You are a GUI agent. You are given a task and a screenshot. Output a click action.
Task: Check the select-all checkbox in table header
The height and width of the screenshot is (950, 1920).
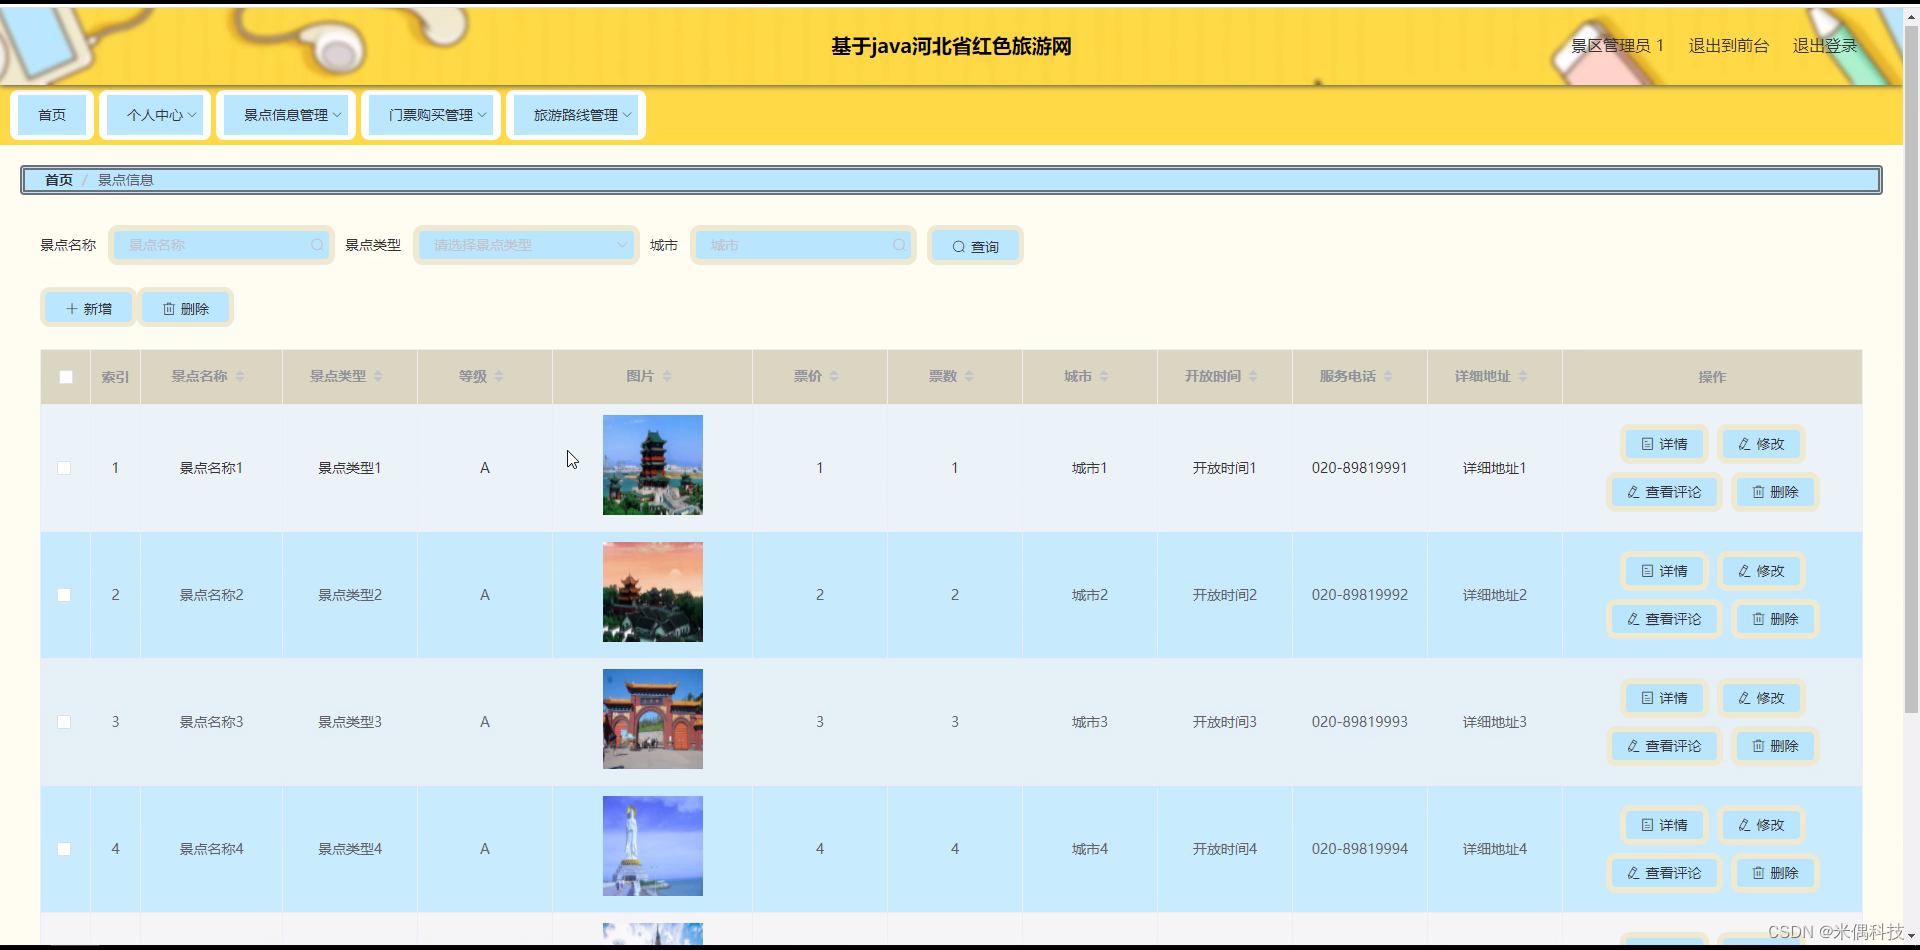tap(65, 377)
